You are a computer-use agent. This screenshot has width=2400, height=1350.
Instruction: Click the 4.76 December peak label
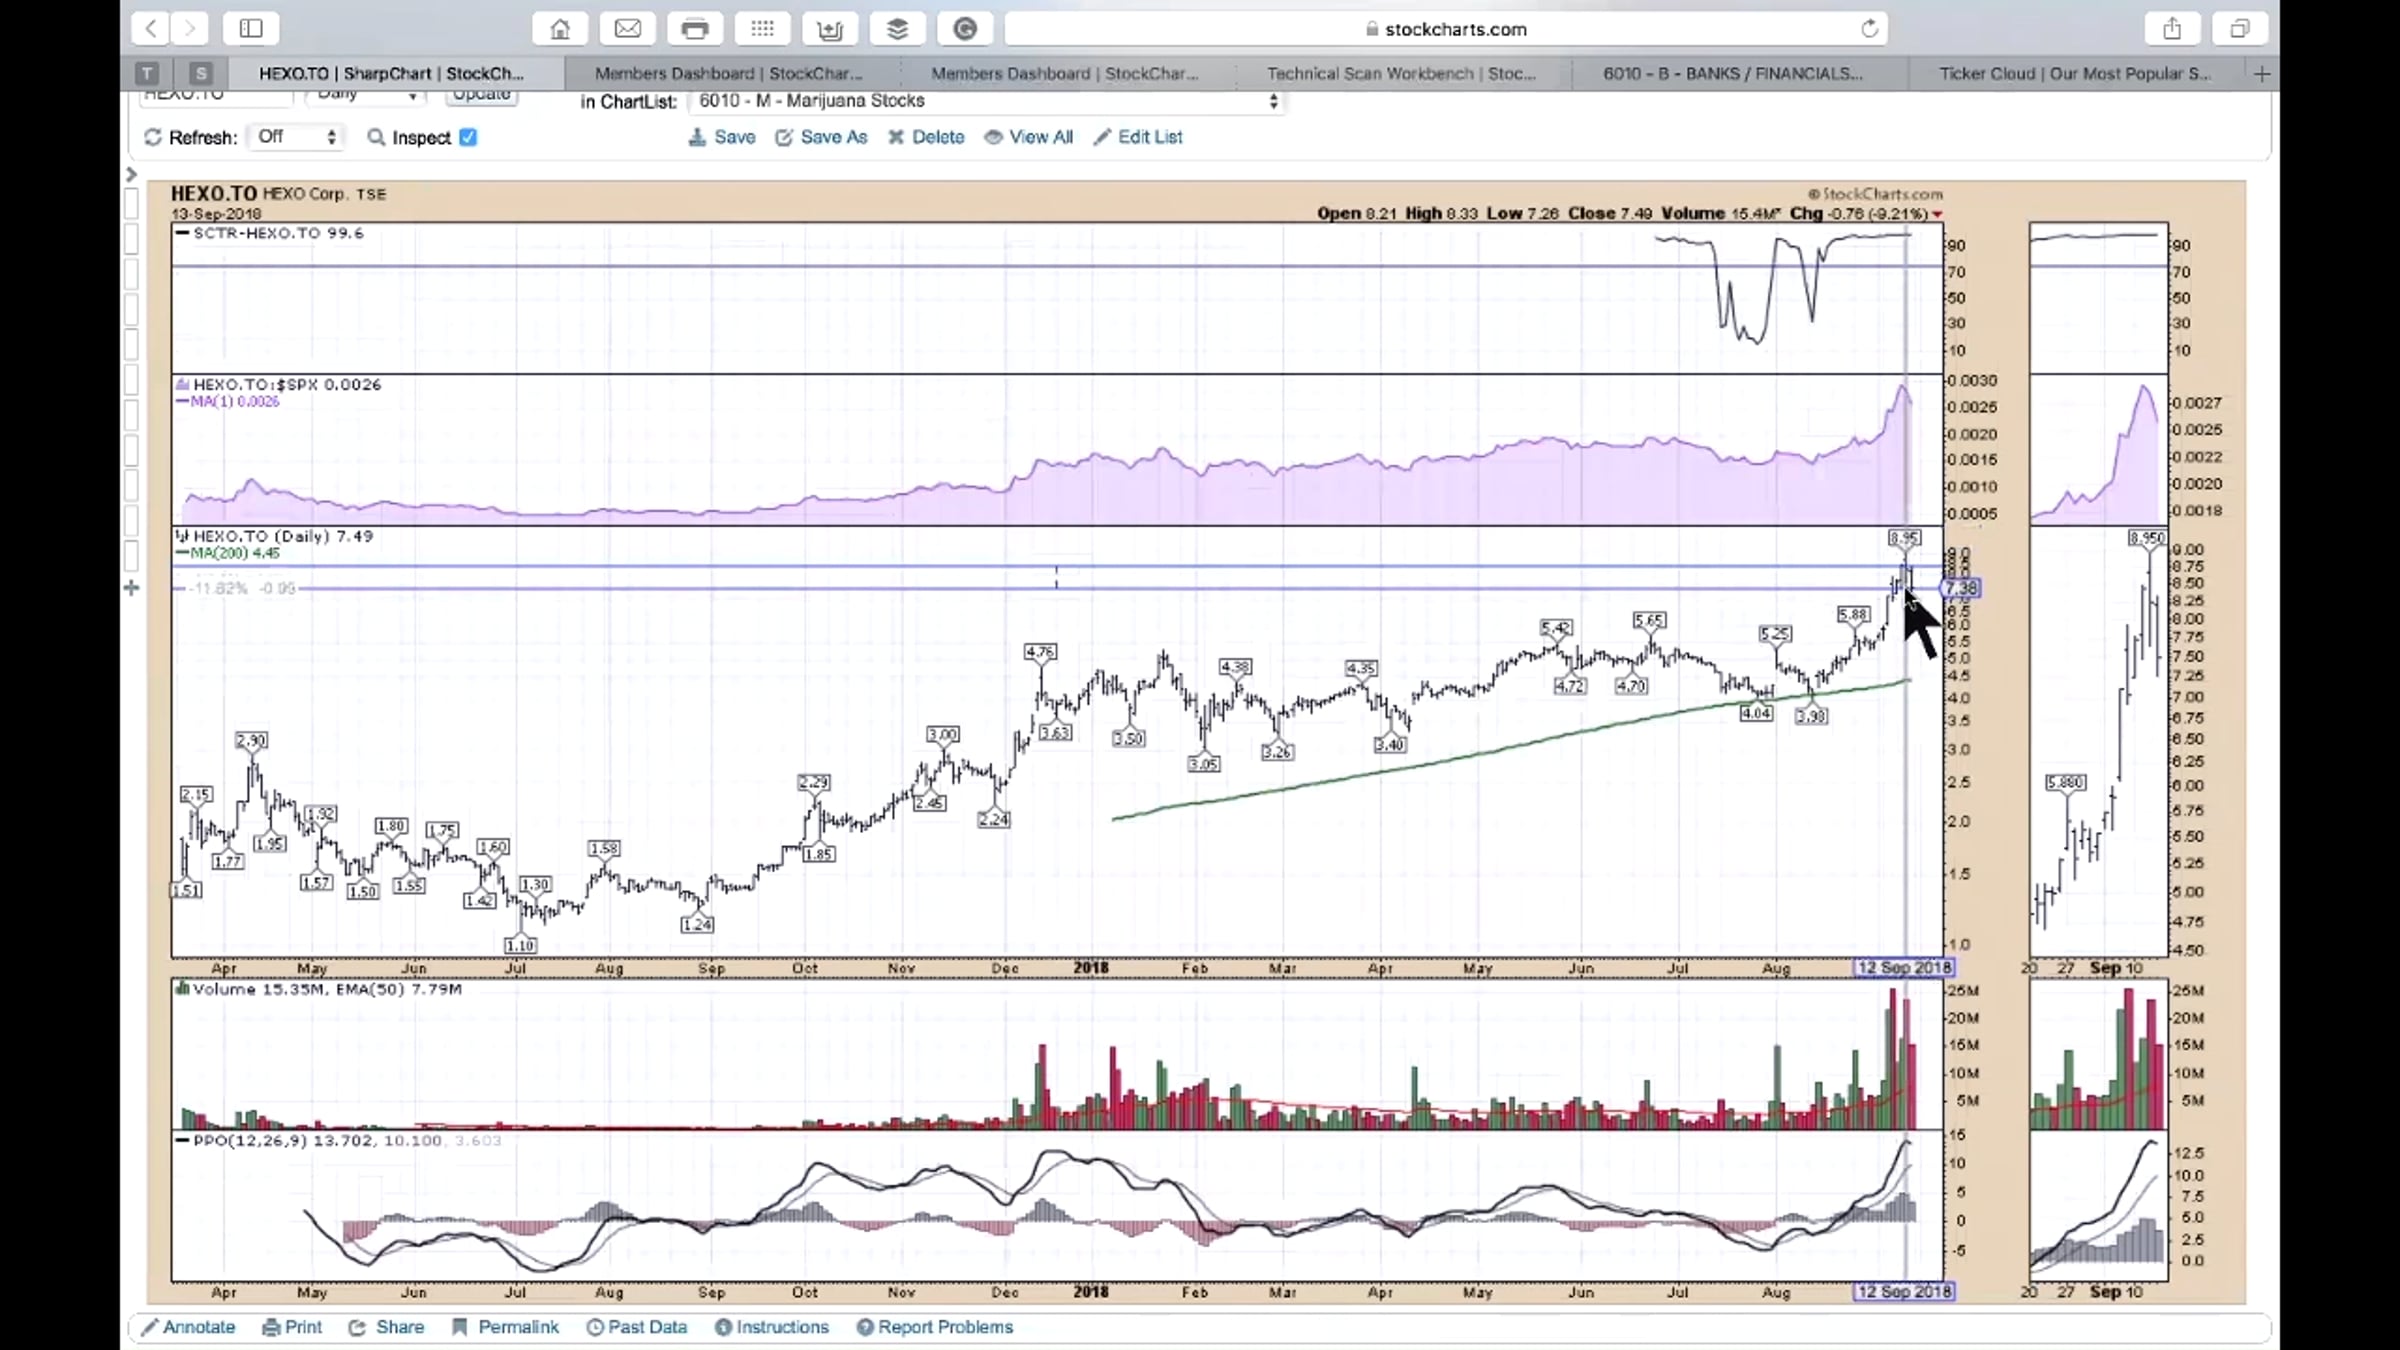tap(1040, 652)
